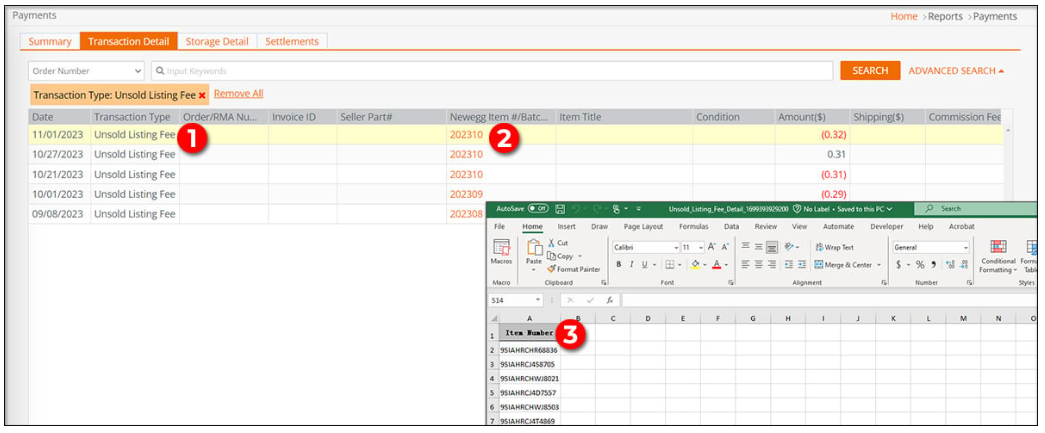1045x433 pixels.
Task: Click Wrap Text in the Alignment group
Action: (835, 247)
